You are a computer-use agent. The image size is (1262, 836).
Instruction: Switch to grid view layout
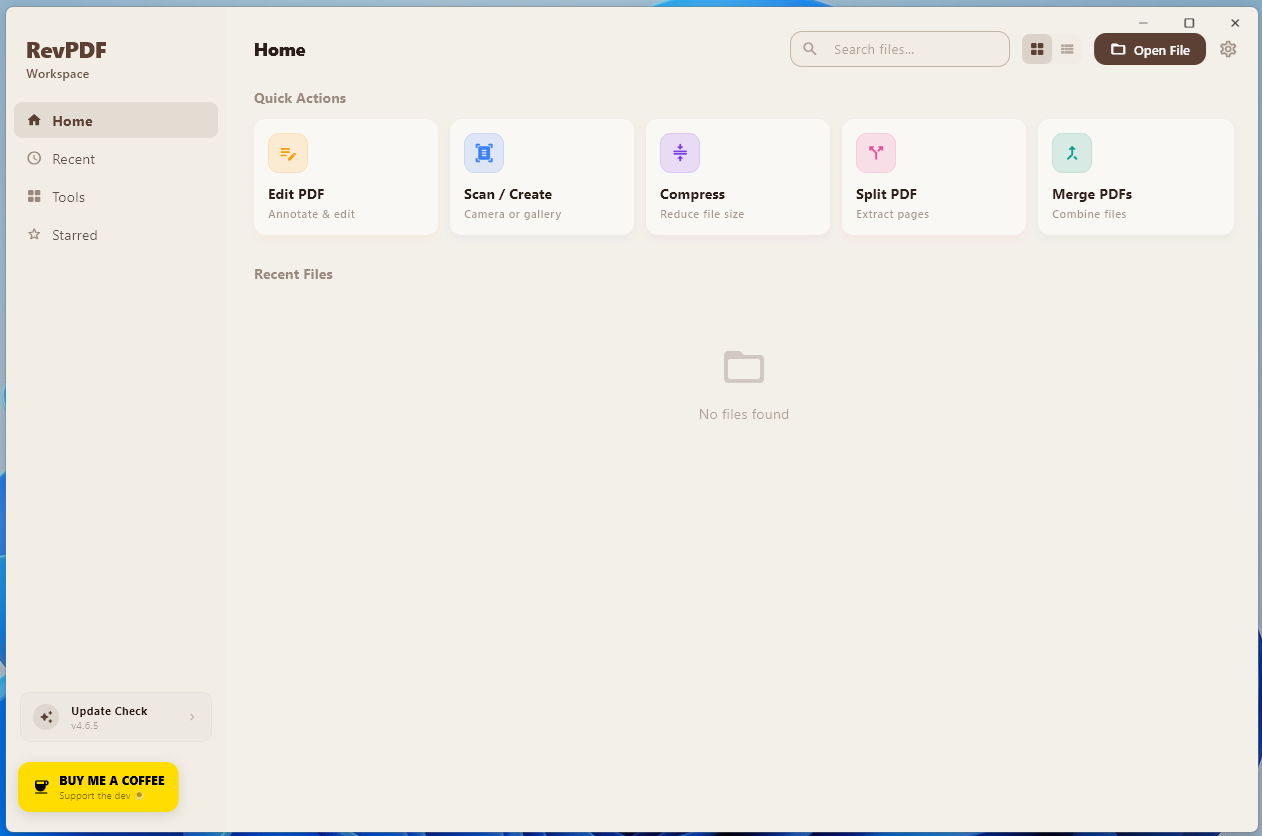click(x=1037, y=49)
